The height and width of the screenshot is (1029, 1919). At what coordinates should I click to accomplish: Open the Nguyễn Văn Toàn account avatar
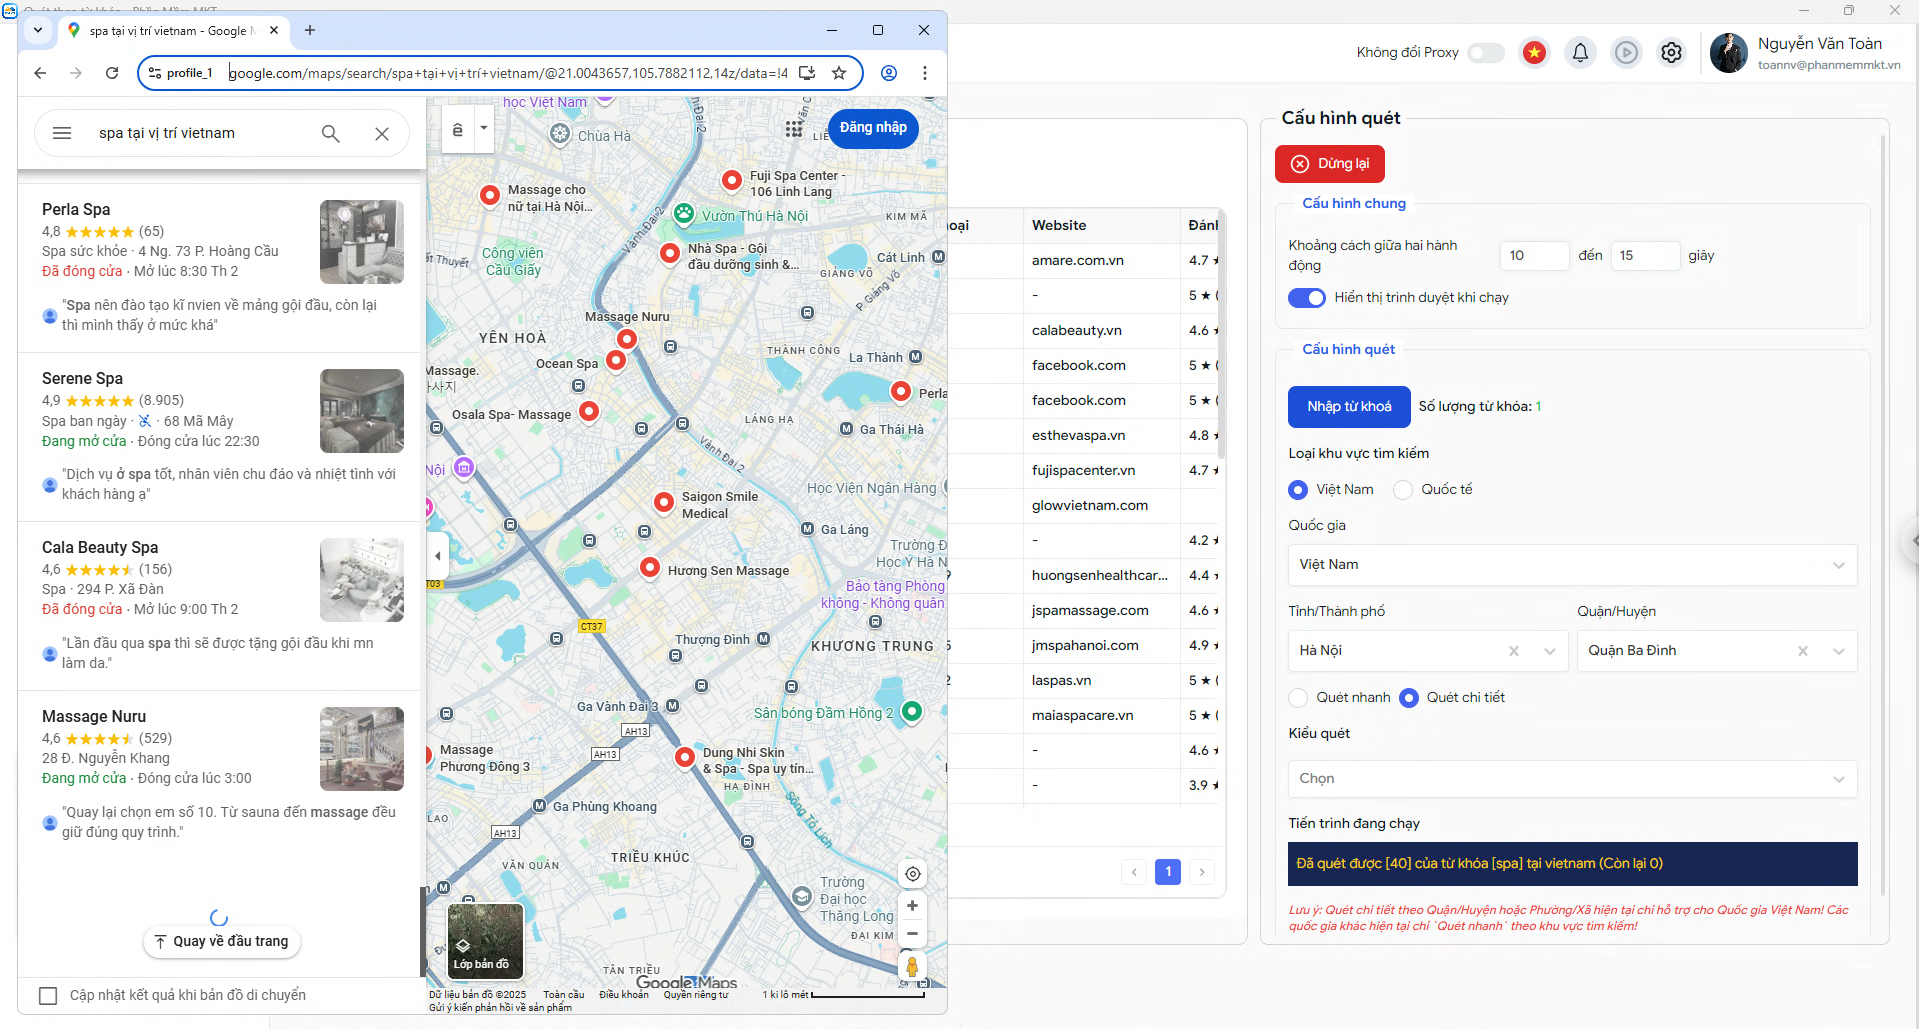point(1728,52)
